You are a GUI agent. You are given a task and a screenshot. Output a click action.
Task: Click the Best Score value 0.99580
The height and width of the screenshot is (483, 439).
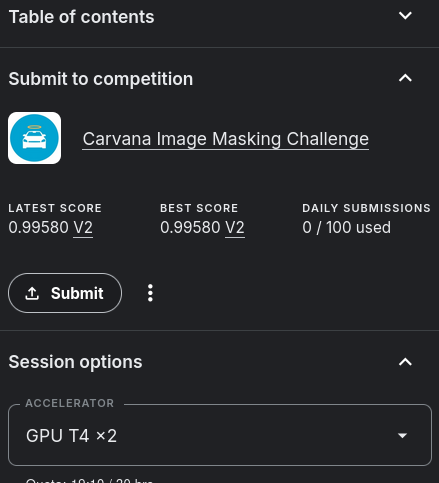click(x=190, y=228)
